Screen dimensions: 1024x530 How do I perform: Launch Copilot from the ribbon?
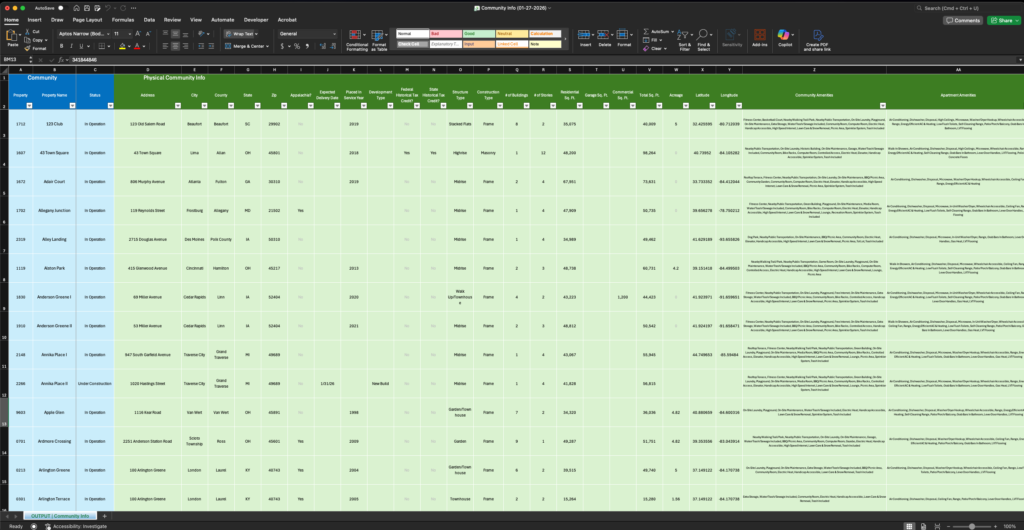click(x=785, y=38)
